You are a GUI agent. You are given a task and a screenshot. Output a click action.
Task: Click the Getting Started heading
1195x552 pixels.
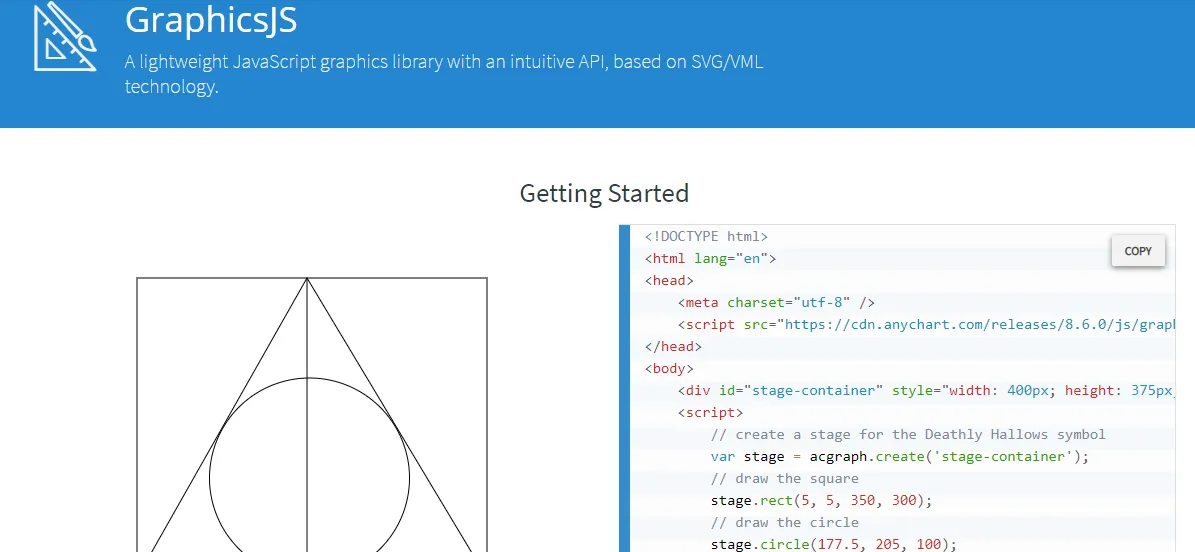604,193
